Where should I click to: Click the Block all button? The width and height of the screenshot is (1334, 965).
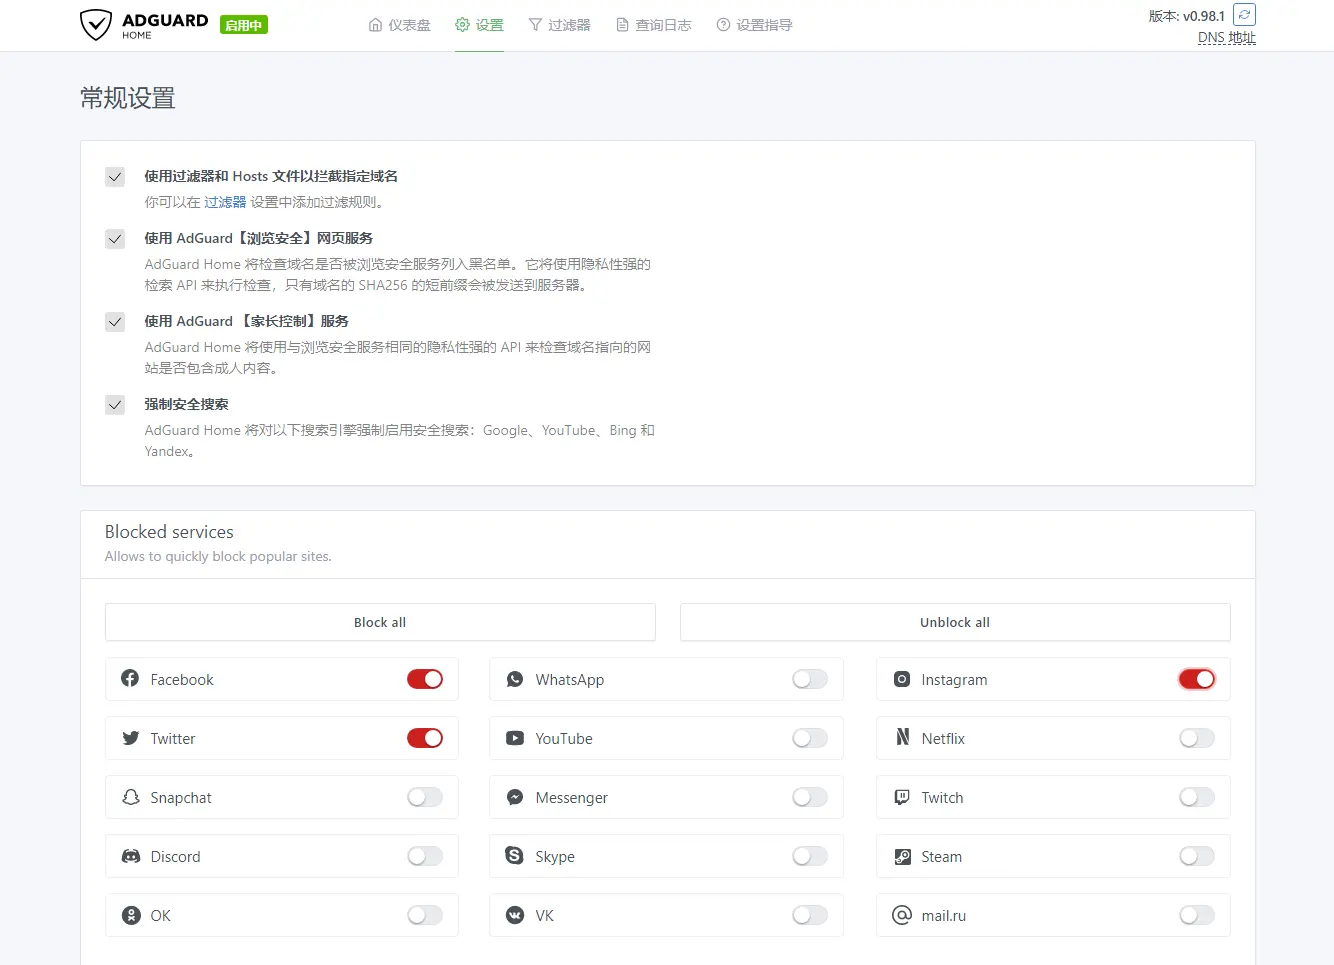pos(380,622)
